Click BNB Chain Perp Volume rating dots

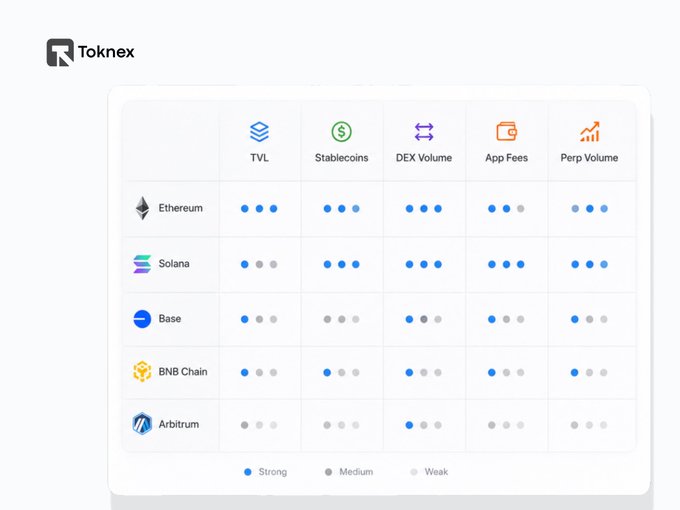pos(589,373)
